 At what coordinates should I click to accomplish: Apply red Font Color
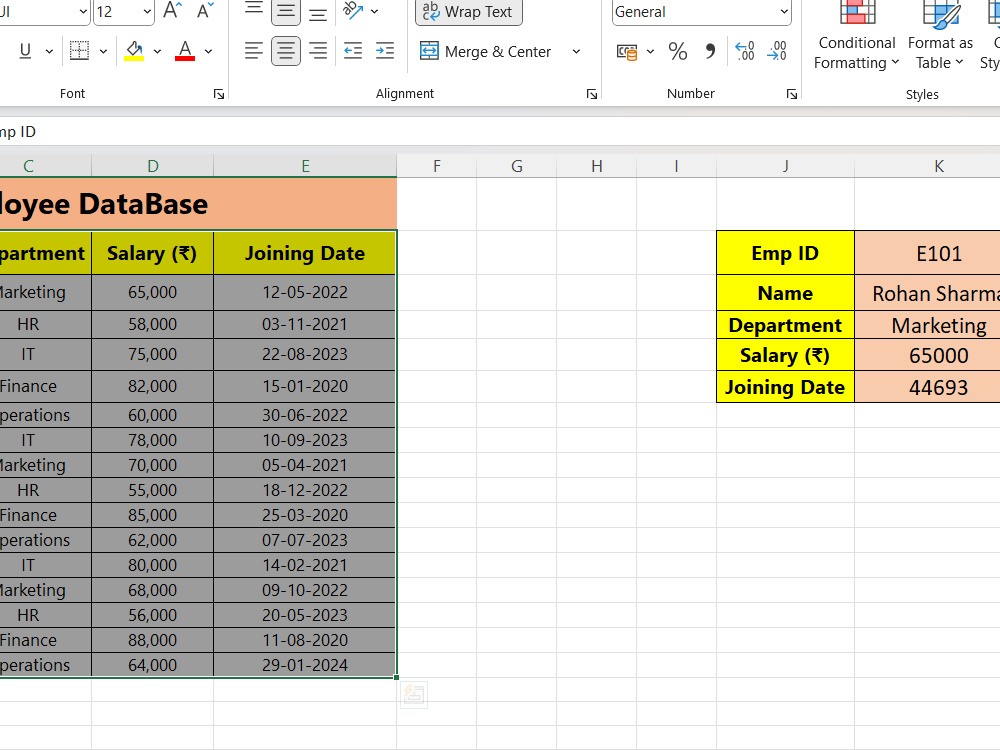(185, 51)
